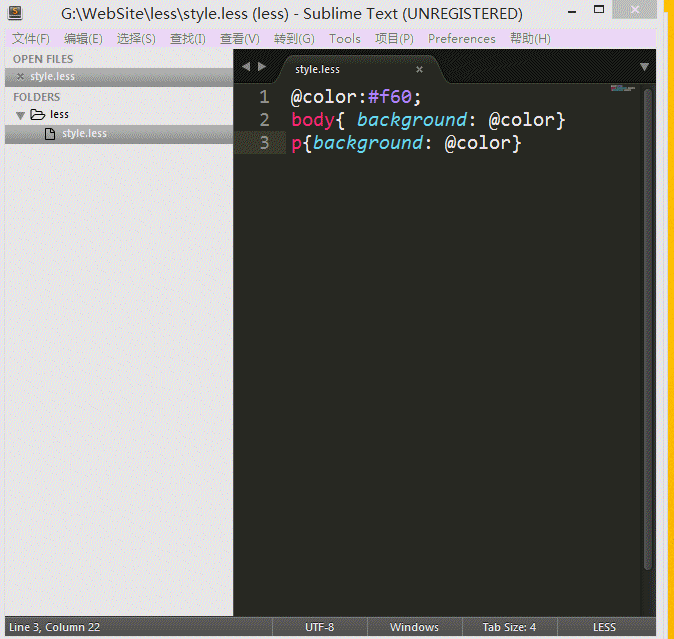Select style.less file in Folders tree
Screen dimensions: 674x639
point(119,134)
